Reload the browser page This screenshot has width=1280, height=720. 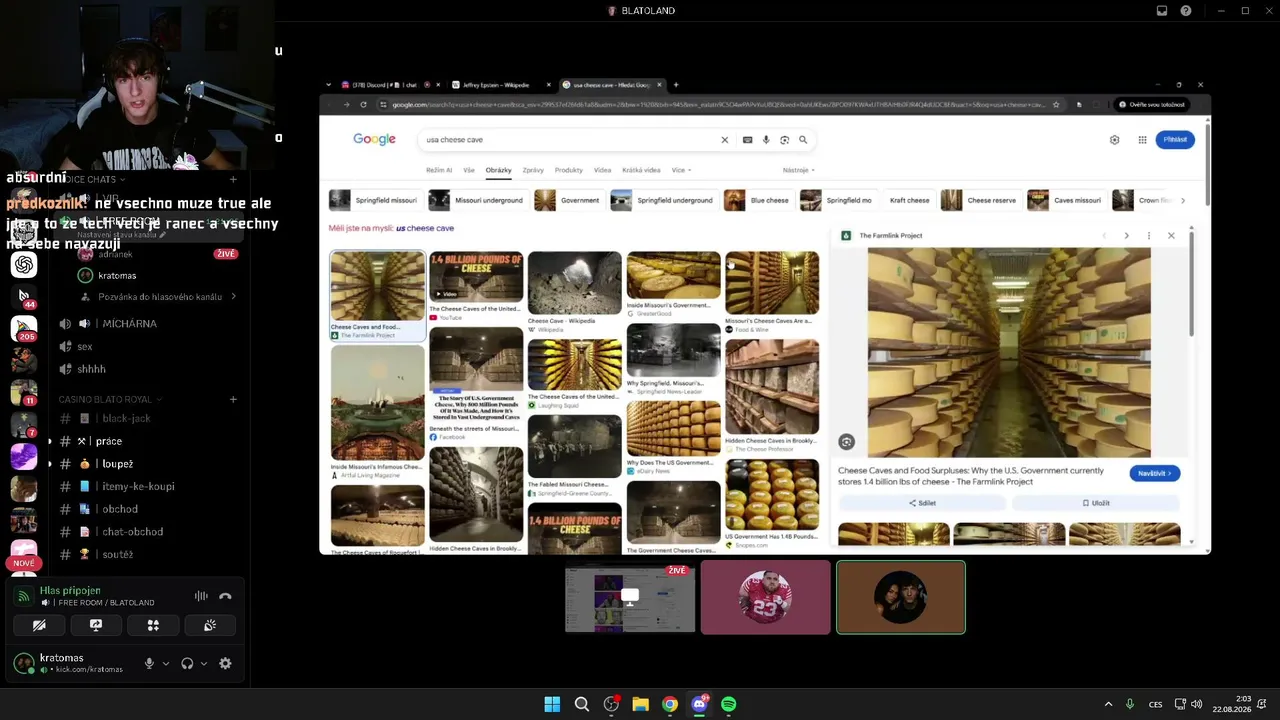click(363, 104)
